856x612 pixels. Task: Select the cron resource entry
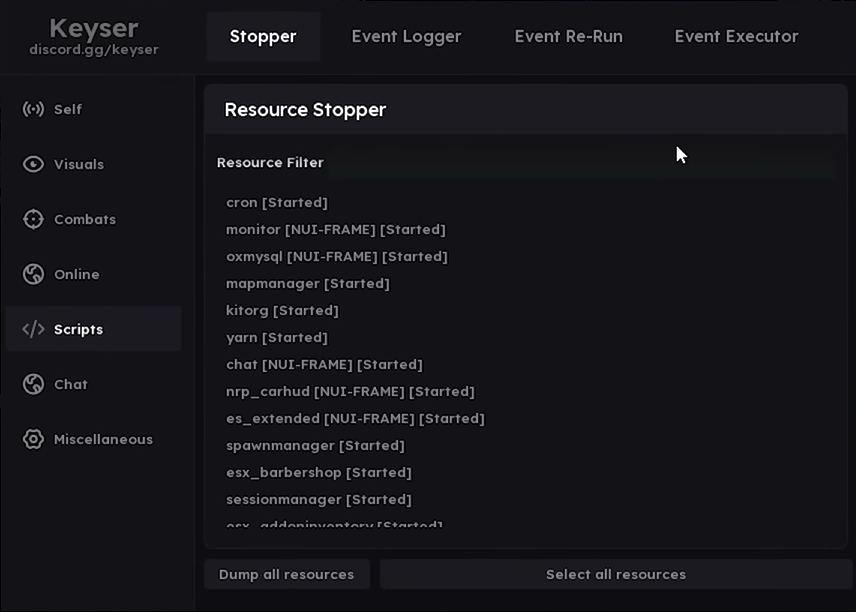[x=277, y=203]
